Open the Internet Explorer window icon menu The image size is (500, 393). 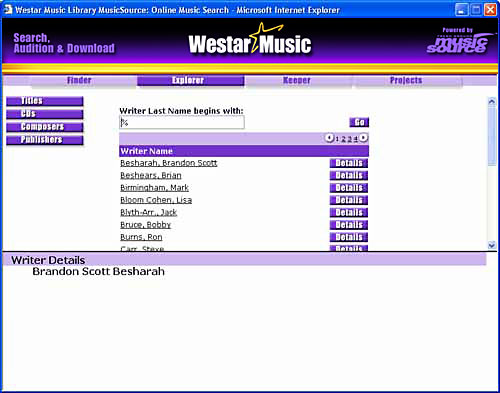click(x=7, y=10)
